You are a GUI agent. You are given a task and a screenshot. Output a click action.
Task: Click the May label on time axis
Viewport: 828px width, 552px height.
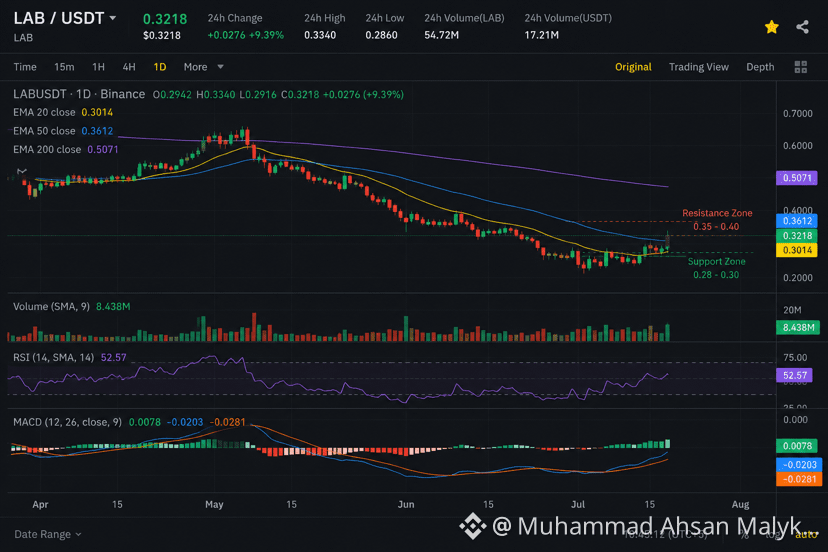pyautogui.click(x=214, y=504)
